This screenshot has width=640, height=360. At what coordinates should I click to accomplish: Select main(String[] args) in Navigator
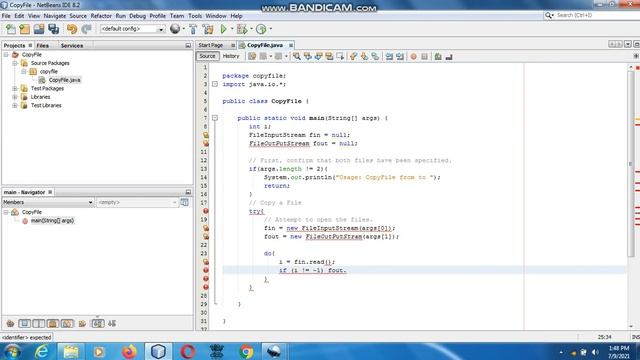tap(52, 221)
